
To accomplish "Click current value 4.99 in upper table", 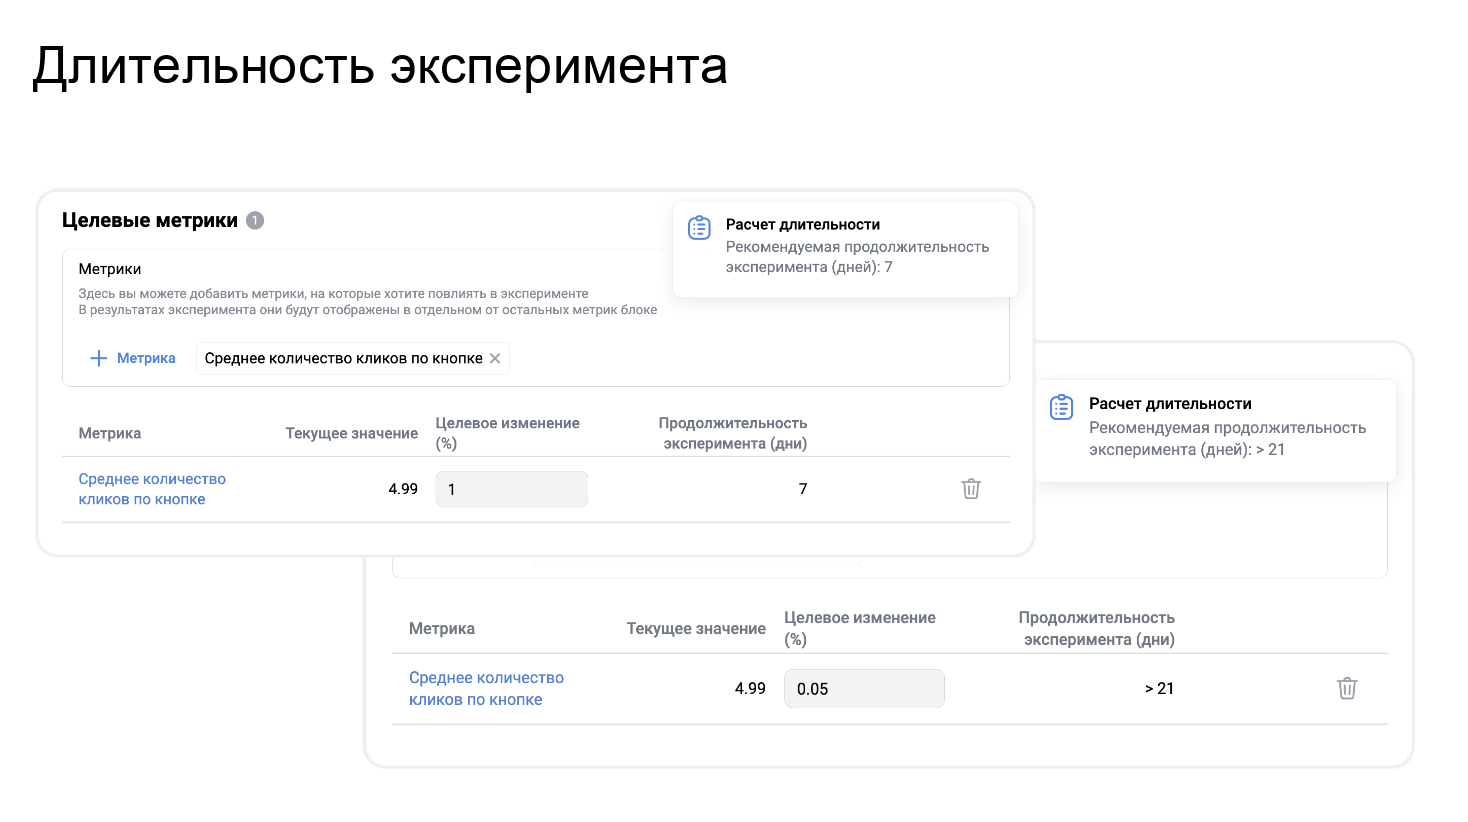I will click(403, 489).
